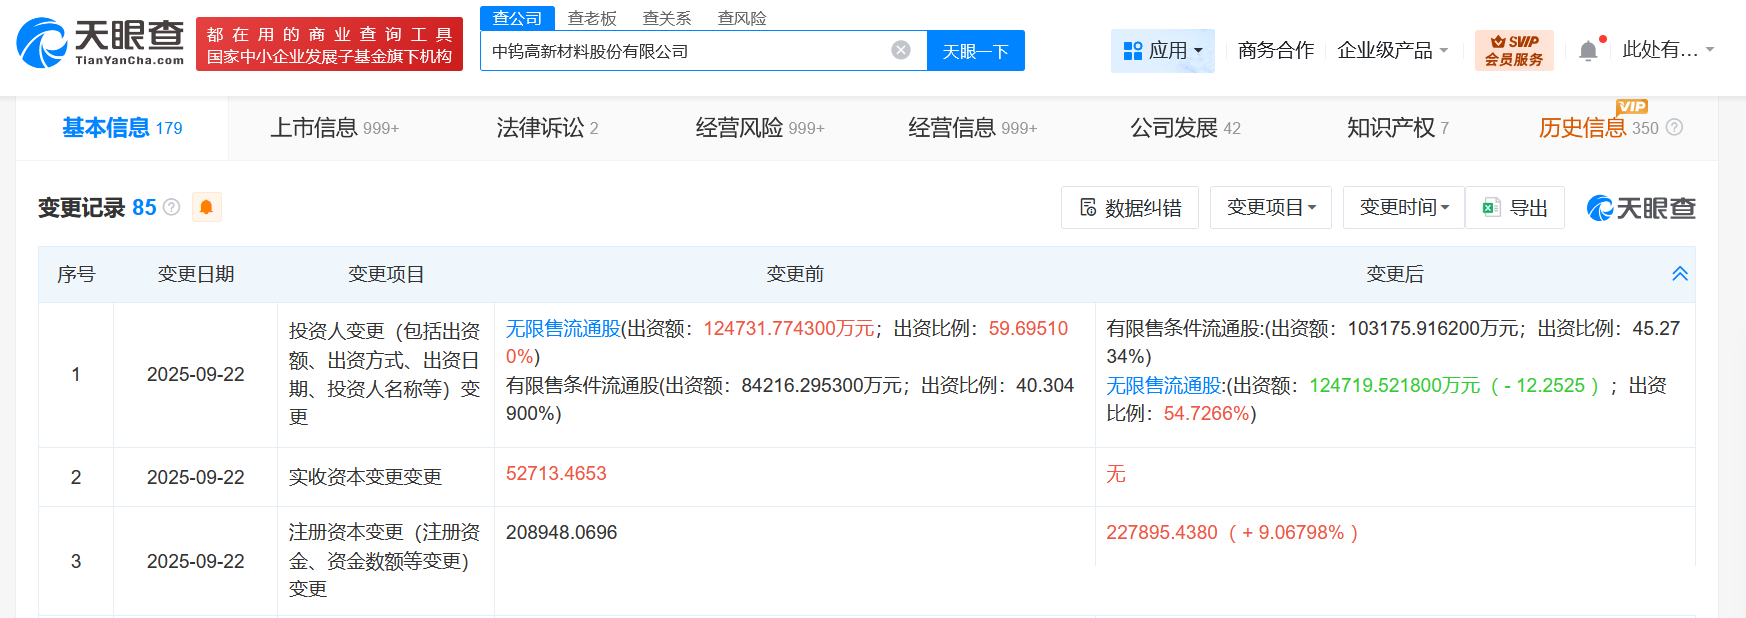Click the question mark icon beside 历史信息 350
The image size is (1746, 618).
1675,127
